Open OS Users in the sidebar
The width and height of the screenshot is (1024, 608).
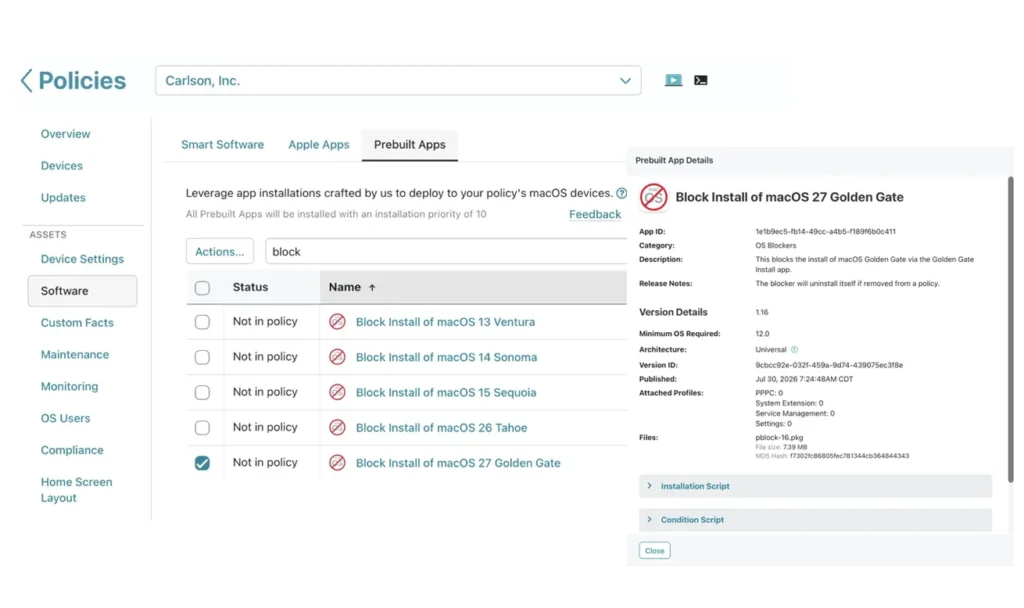[x=65, y=419]
